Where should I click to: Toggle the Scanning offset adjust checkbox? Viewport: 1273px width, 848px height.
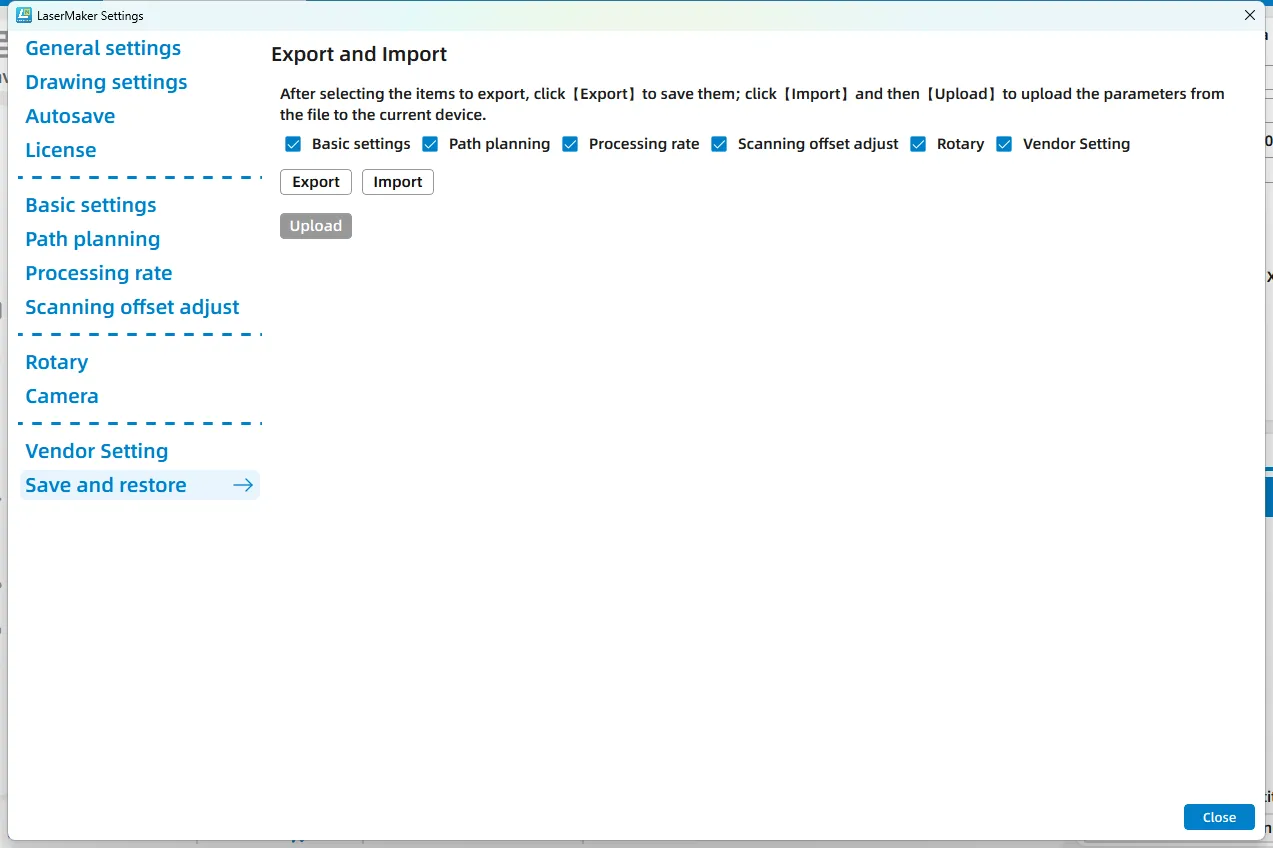pyautogui.click(x=719, y=144)
